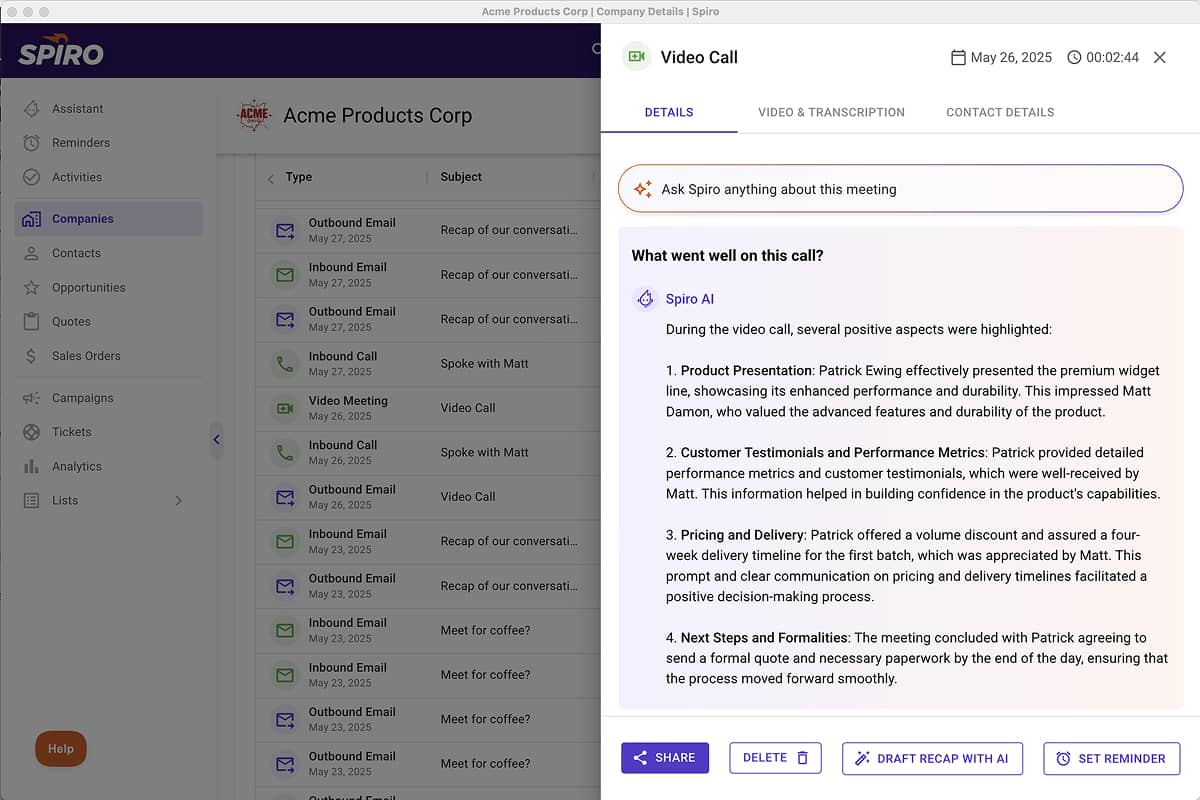Click the green video call icon in panel header
This screenshot has width=1200, height=800.
tap(635, 57)
